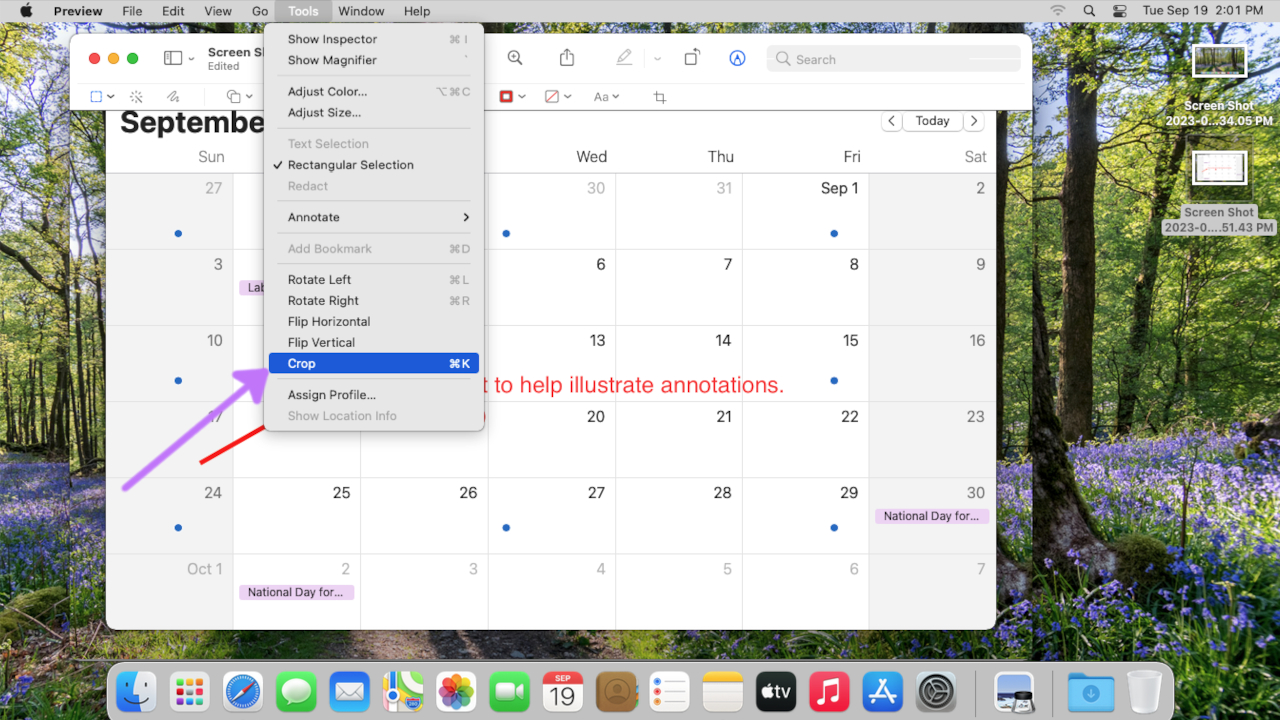Click the Highlight pen toolbar icon
Viewport: 1280px width, 720px height.
coord(624,59)
